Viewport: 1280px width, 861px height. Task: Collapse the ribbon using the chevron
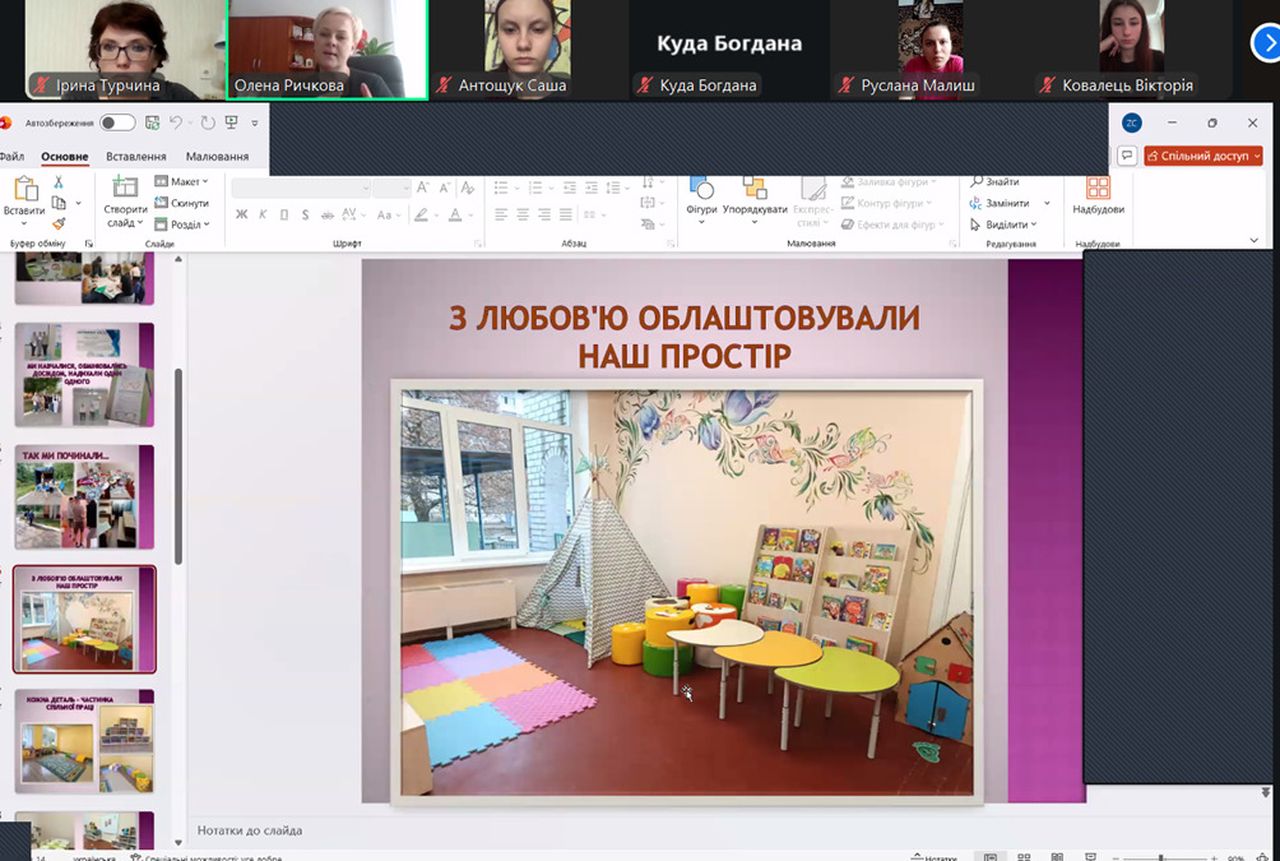tap(1254, 240)
